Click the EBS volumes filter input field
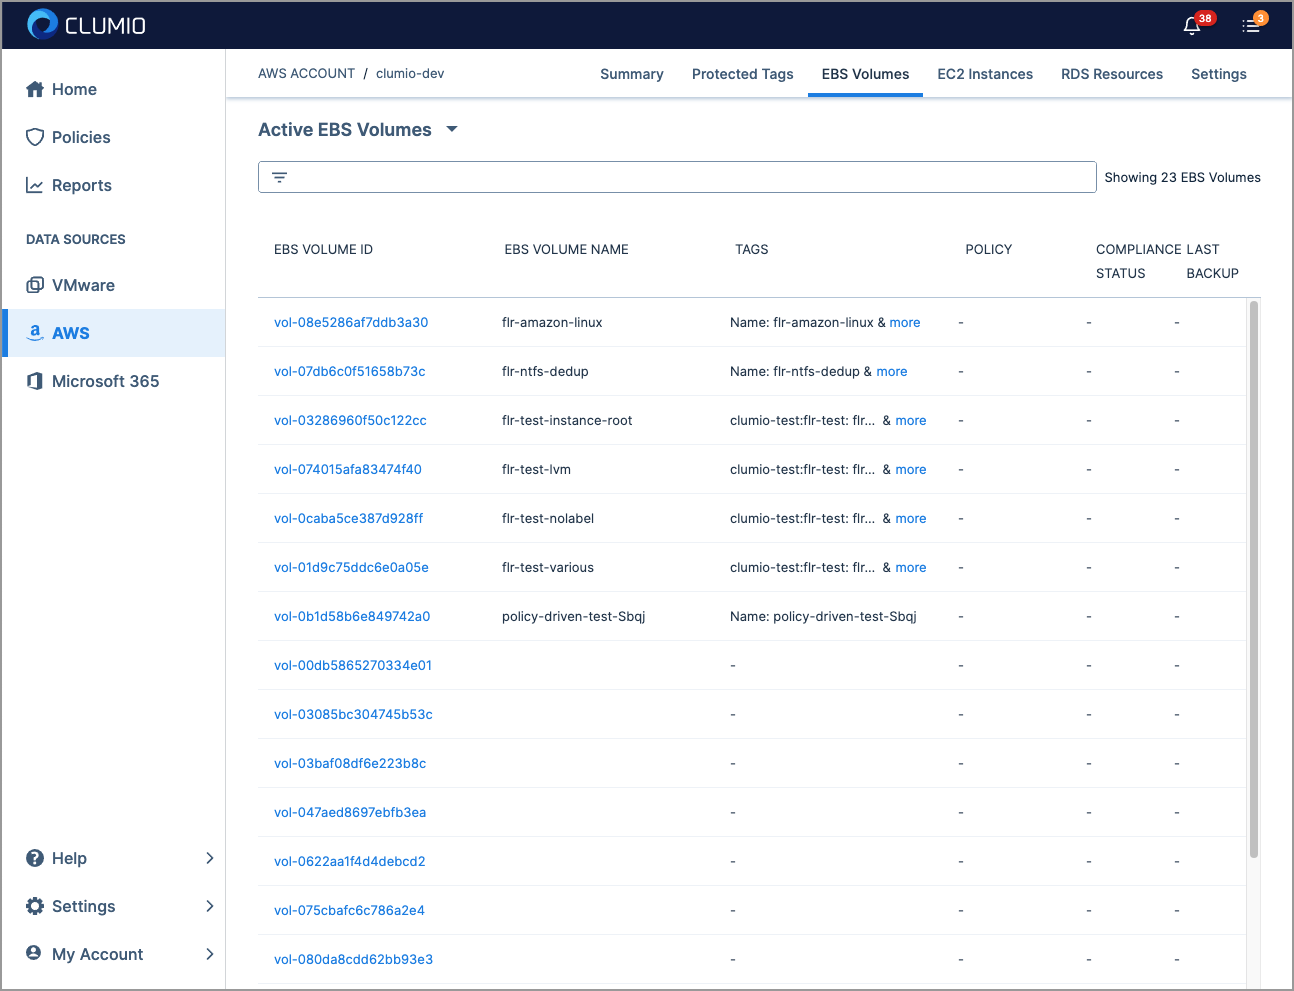The width and height of the screenshot is (1294, 991). [690, 177]
